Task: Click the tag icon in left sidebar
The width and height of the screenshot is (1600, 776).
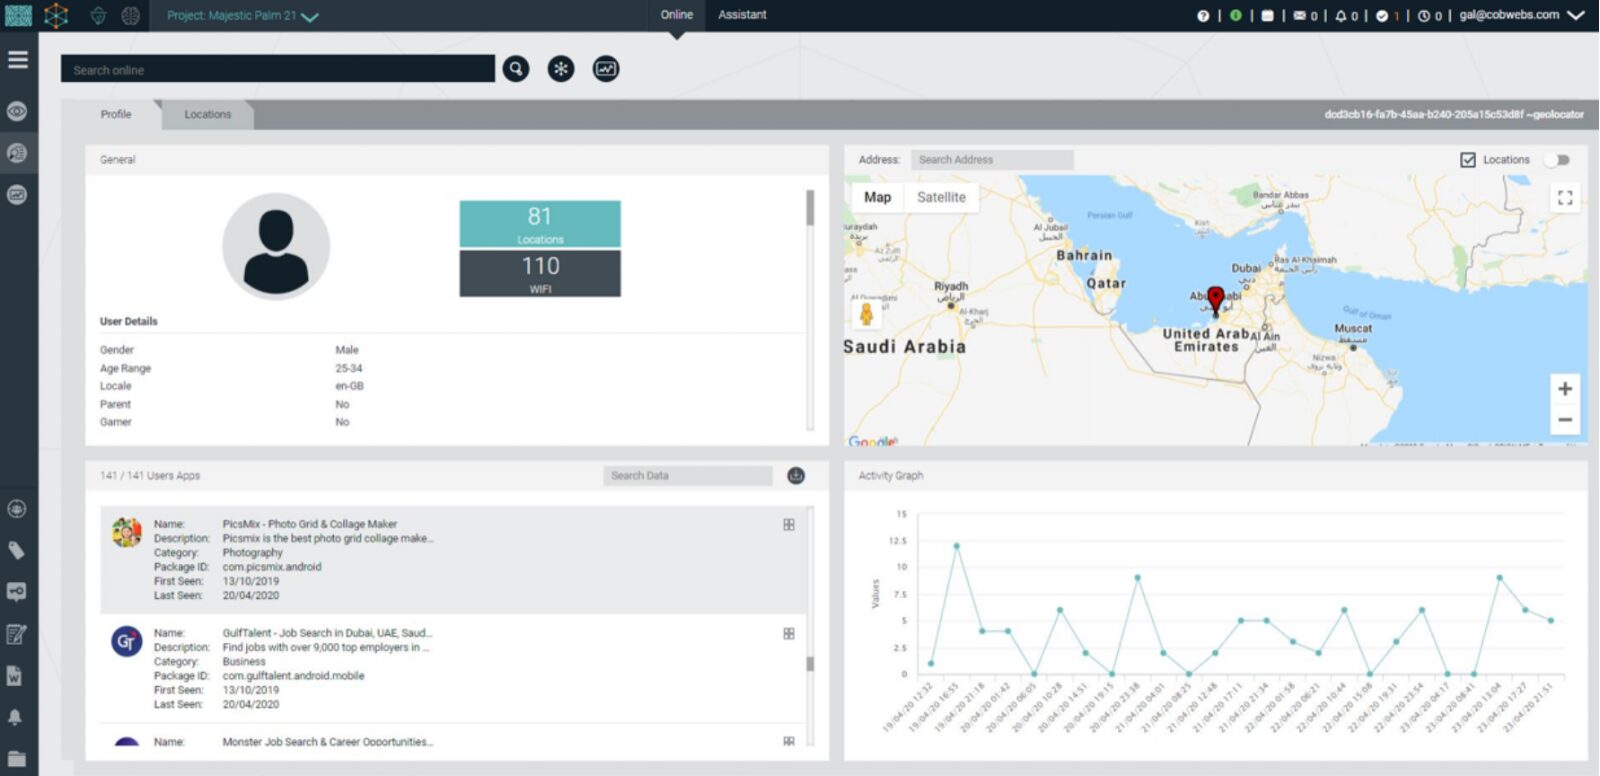Action: pyautogui.click(x=17, y=550)
